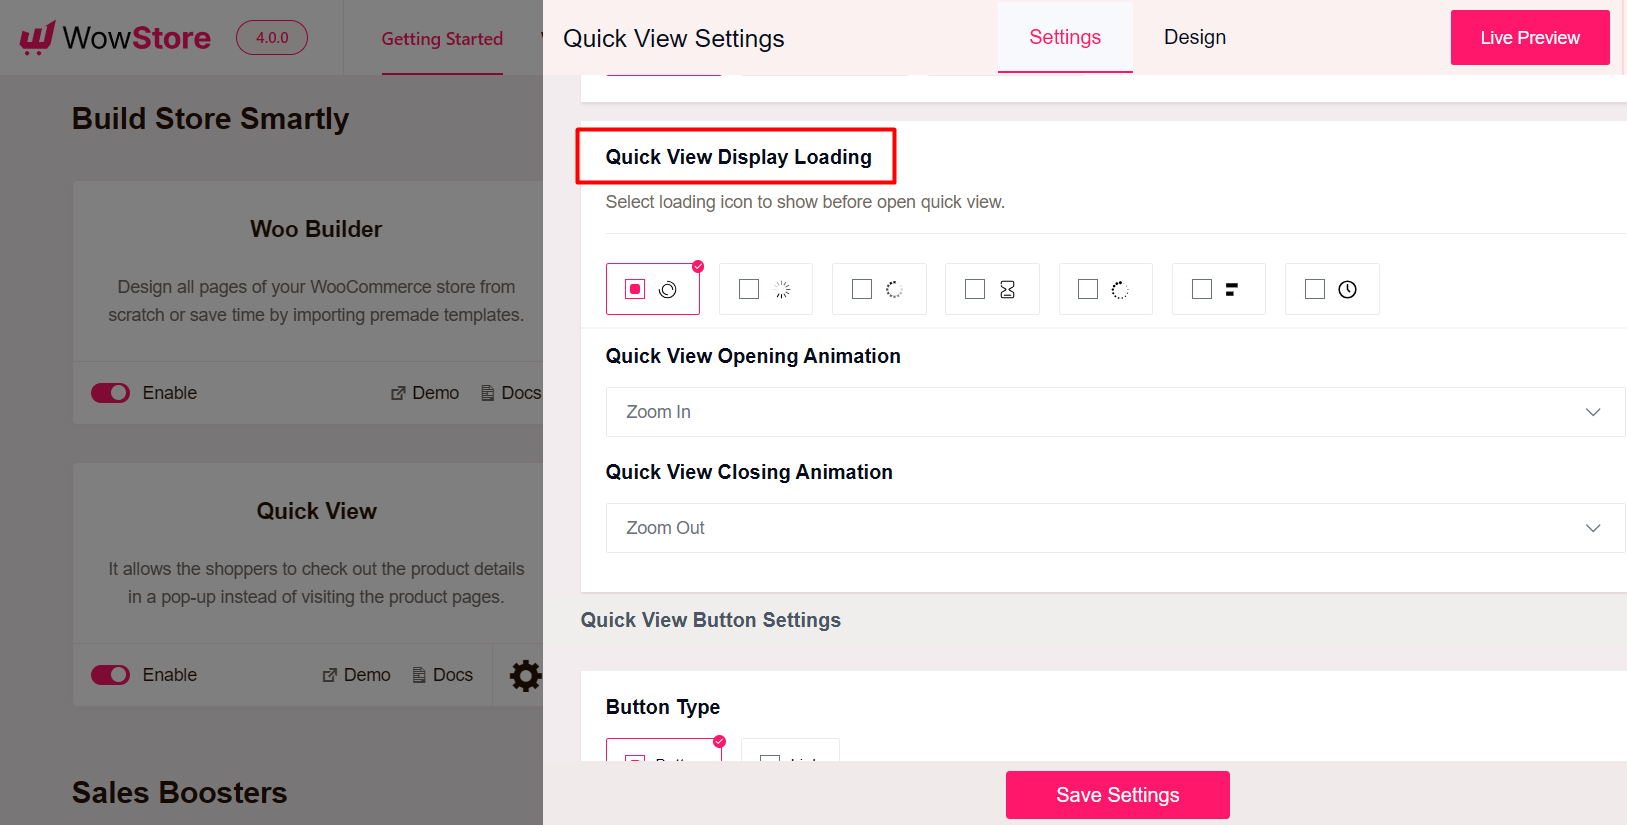Choose the bars loading icon

1219,289
